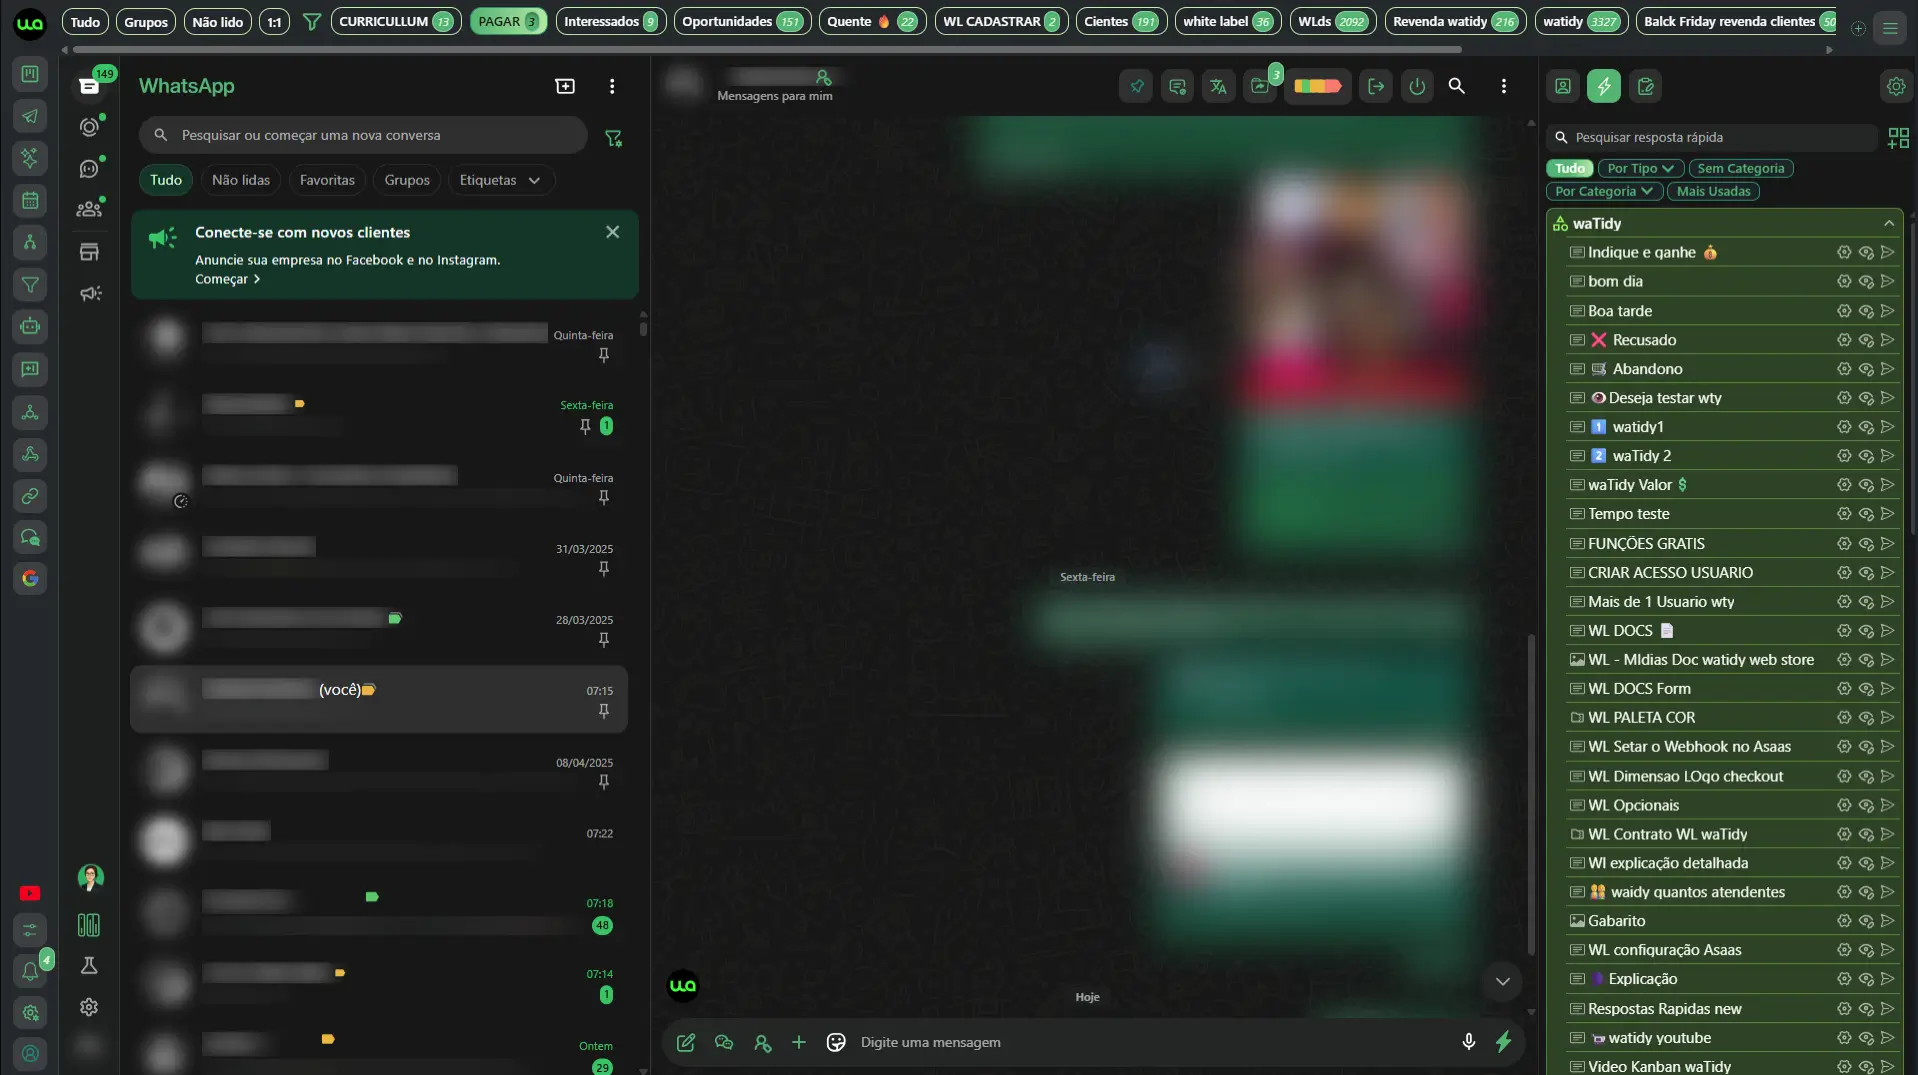Screen dimensions: 1918x1075
Task: Open the emoji sticker picker
Action: (x=836, y=1042)
